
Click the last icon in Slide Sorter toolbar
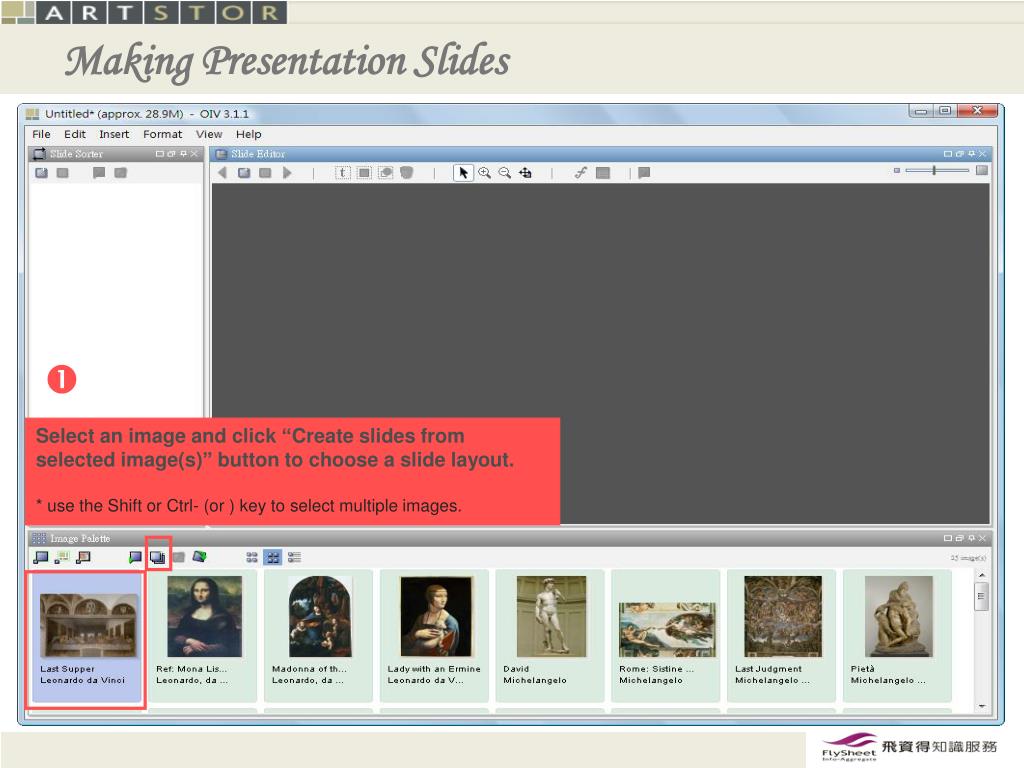click(120, 173)
